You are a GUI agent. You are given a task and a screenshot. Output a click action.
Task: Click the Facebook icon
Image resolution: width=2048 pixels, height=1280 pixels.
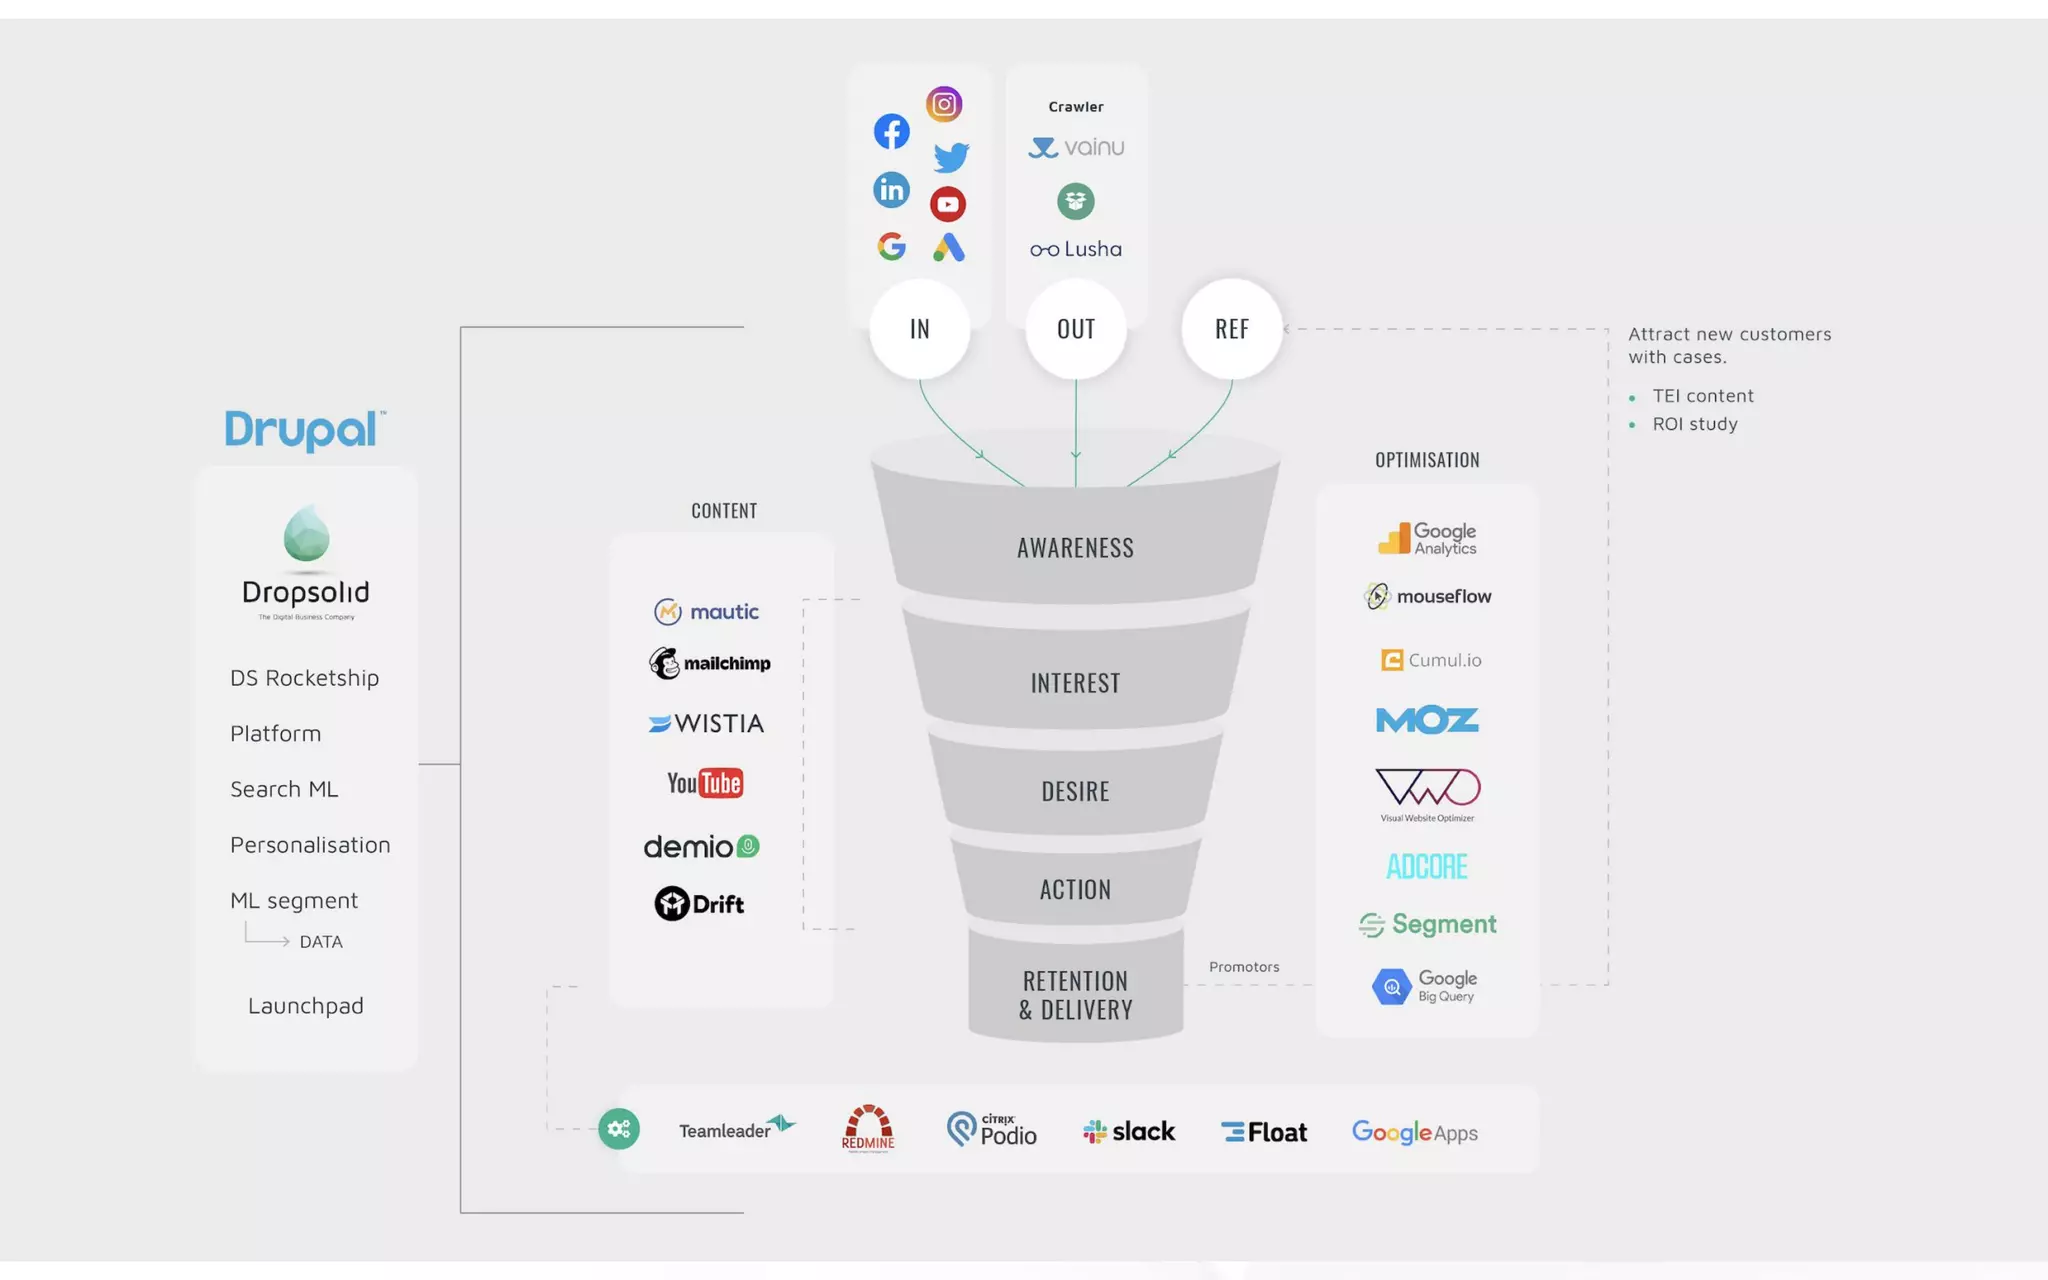[x=891, y=131]
